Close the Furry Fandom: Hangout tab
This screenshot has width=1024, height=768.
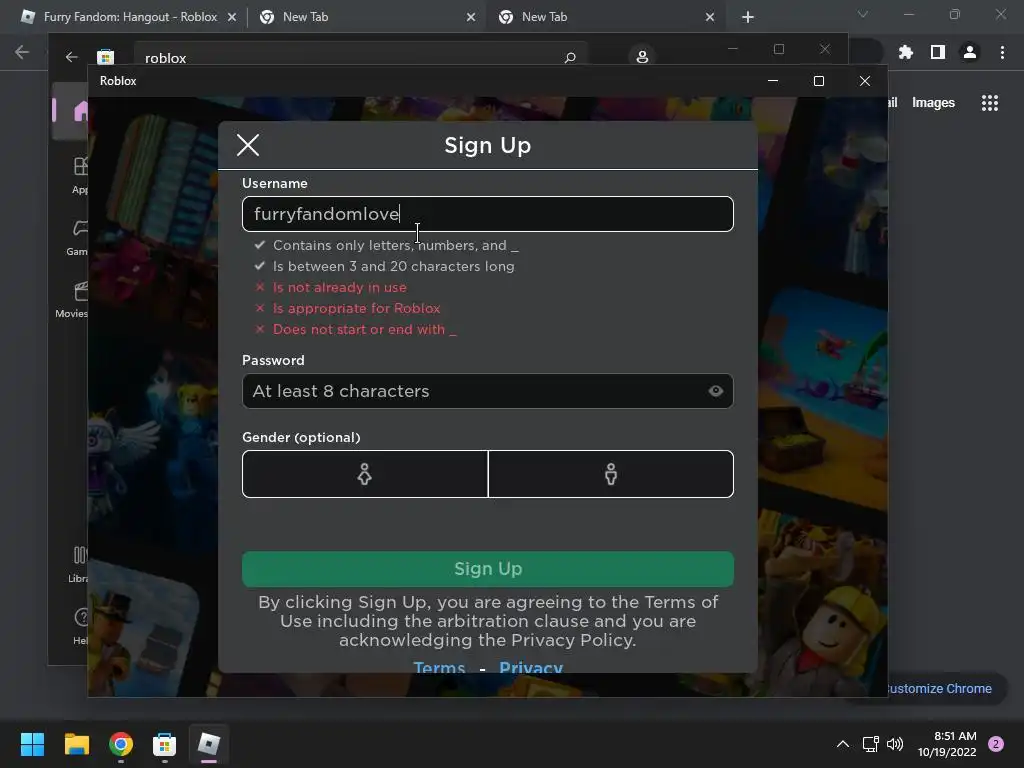click(232, 18)
